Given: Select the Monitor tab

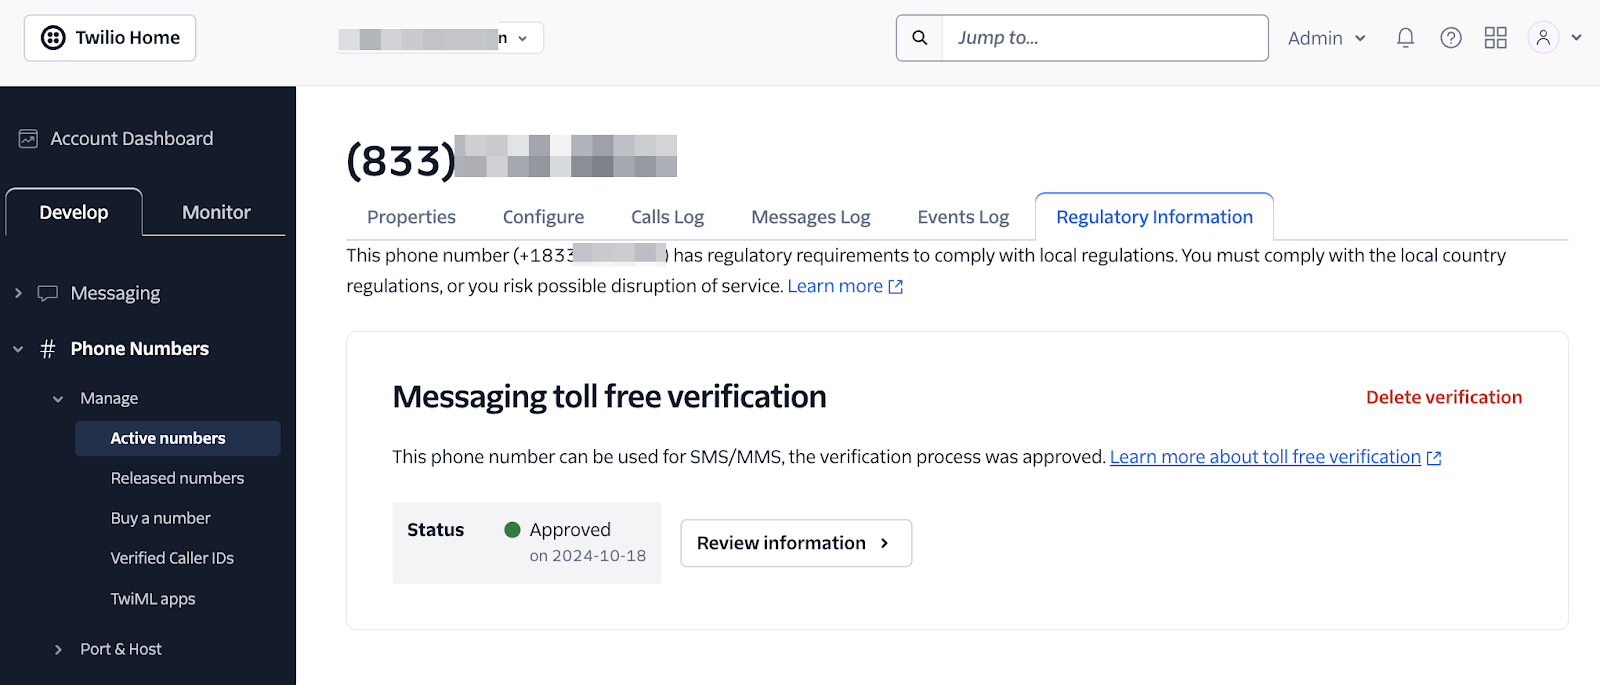Looking at the screenshot, I should [216, 212].
